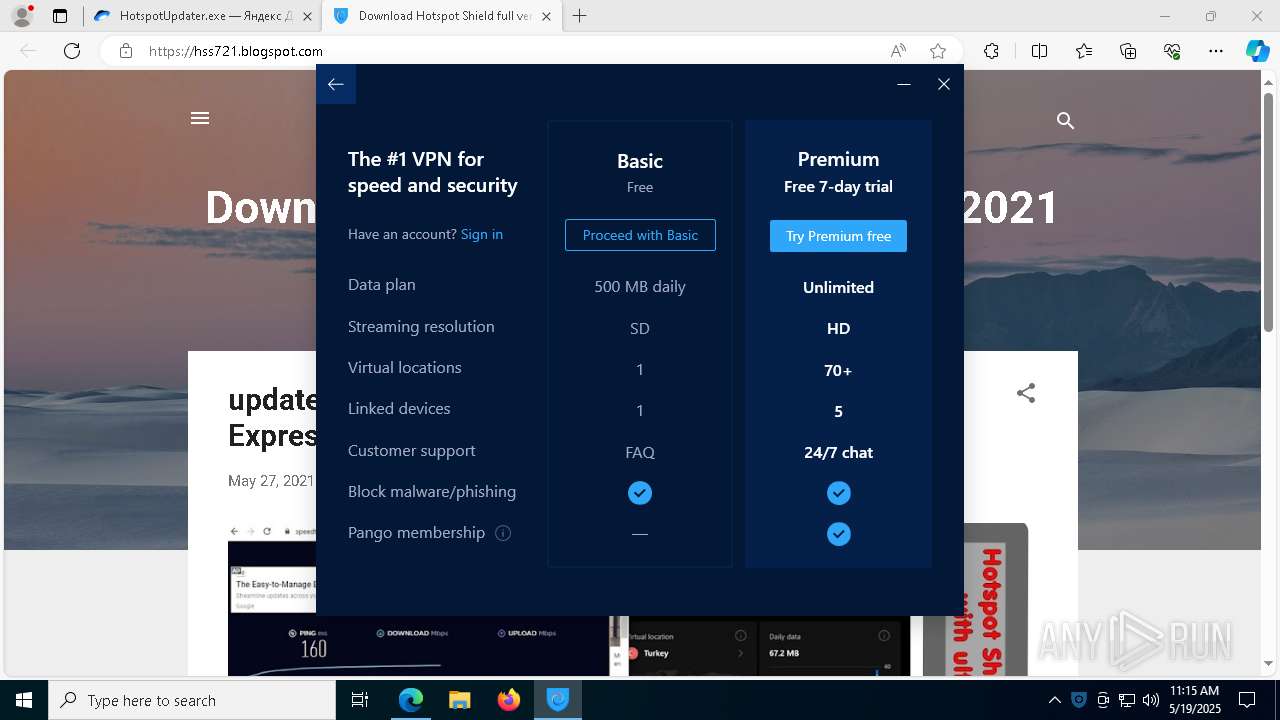Click 'Block malware/phishing' label
This screenshot has width=1280, height=720.
point(432,492)
